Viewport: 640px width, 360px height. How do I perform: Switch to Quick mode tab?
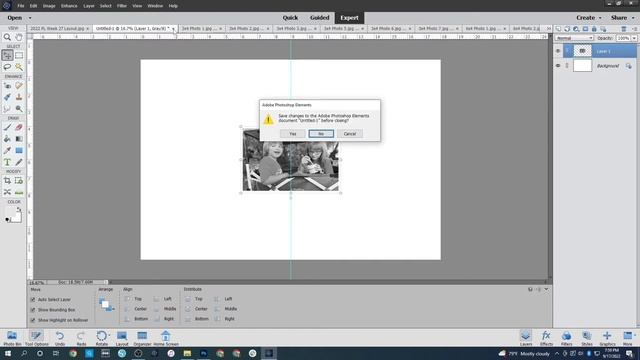click(290, 18)
